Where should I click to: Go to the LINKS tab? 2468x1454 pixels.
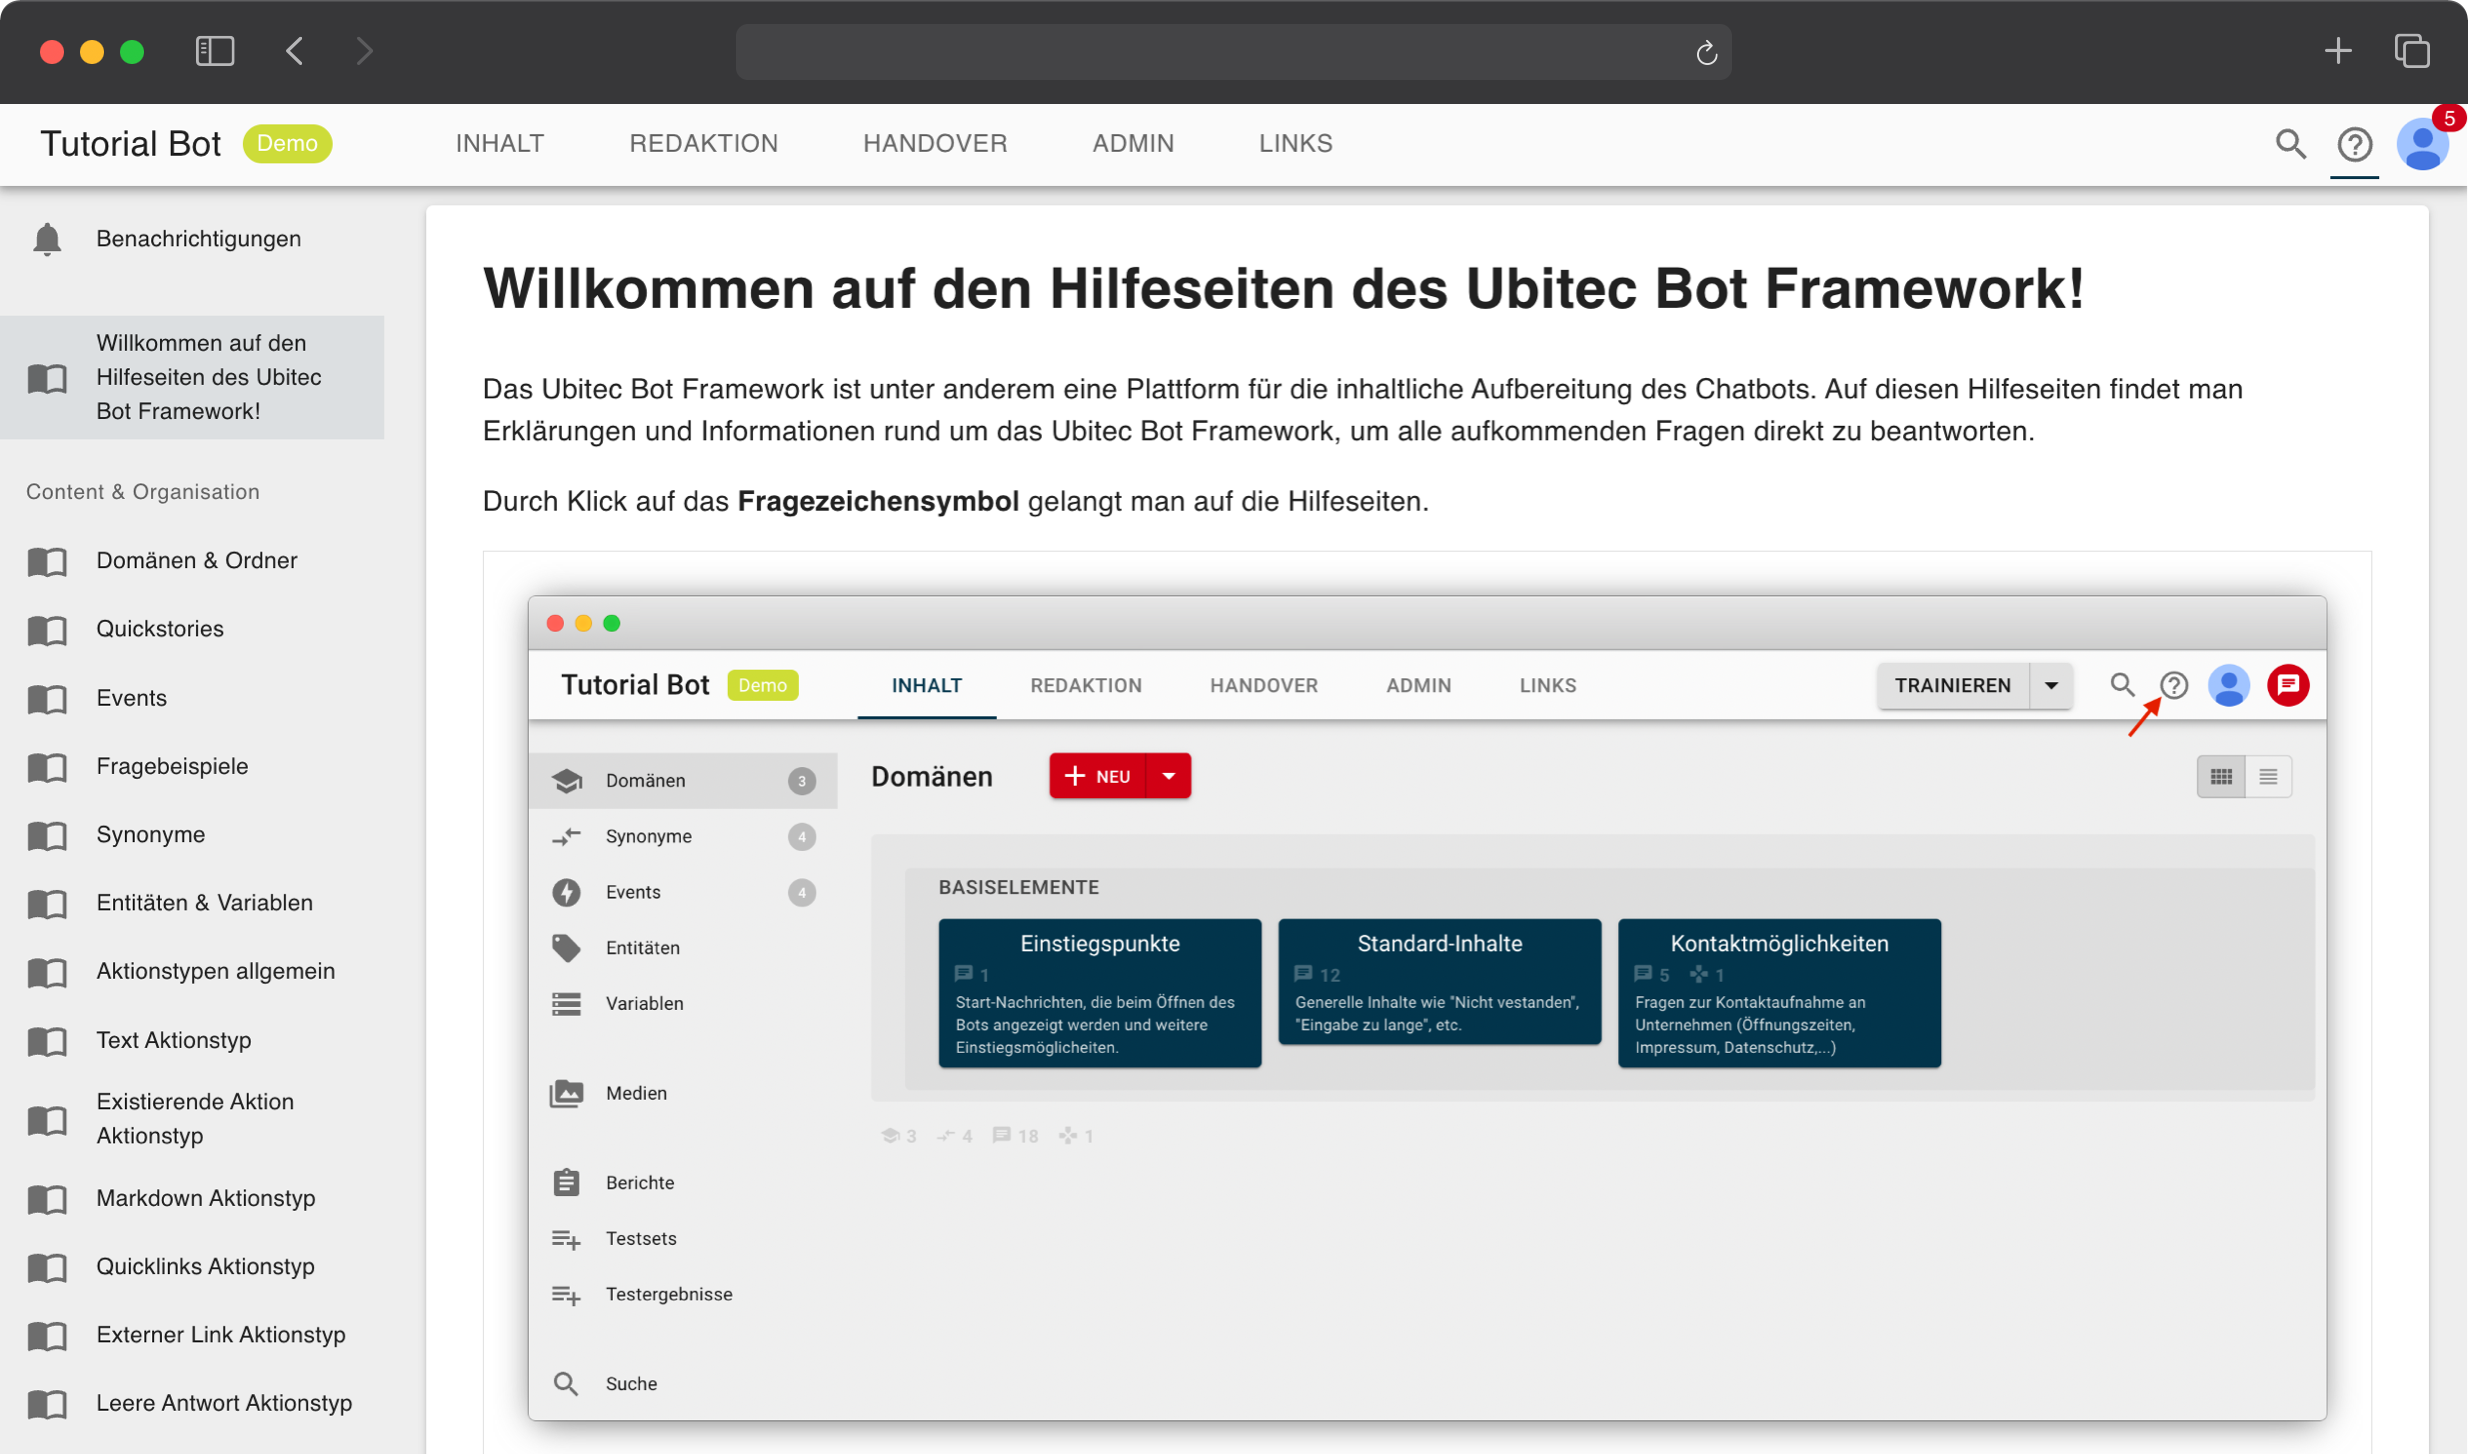pos(1295,144)
